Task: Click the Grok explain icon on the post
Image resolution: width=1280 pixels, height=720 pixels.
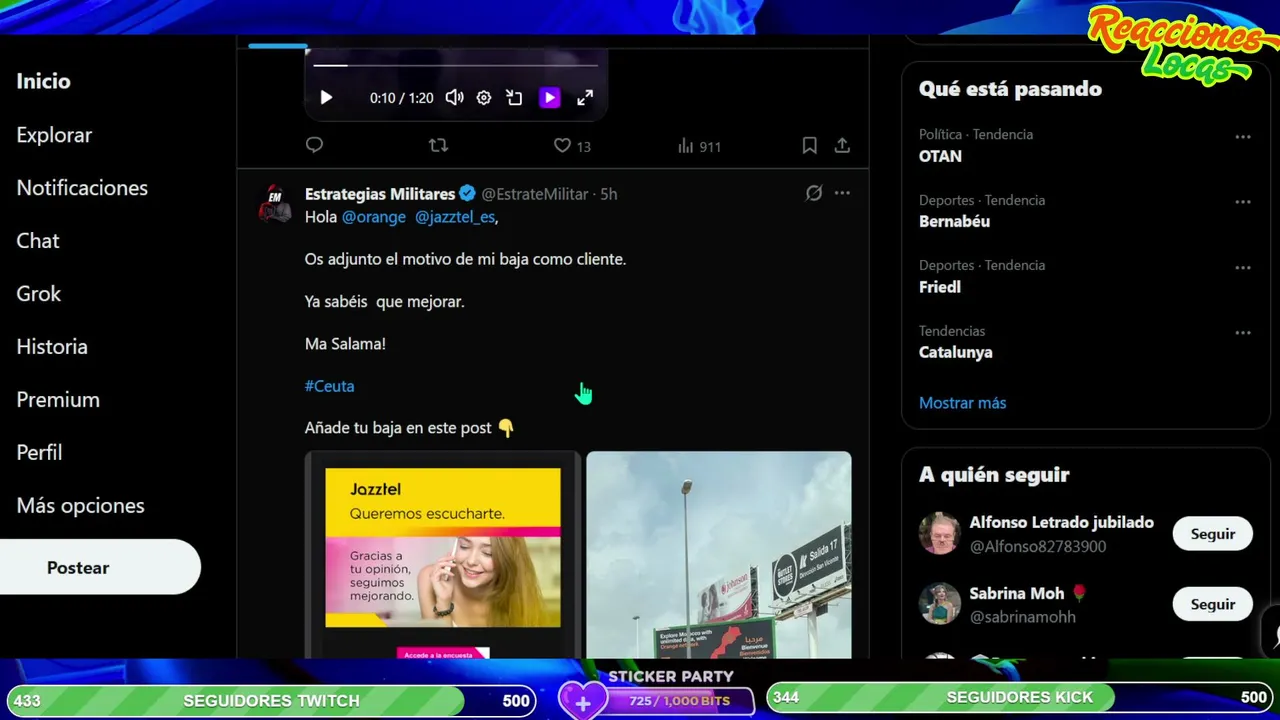Action: (814, 193)
